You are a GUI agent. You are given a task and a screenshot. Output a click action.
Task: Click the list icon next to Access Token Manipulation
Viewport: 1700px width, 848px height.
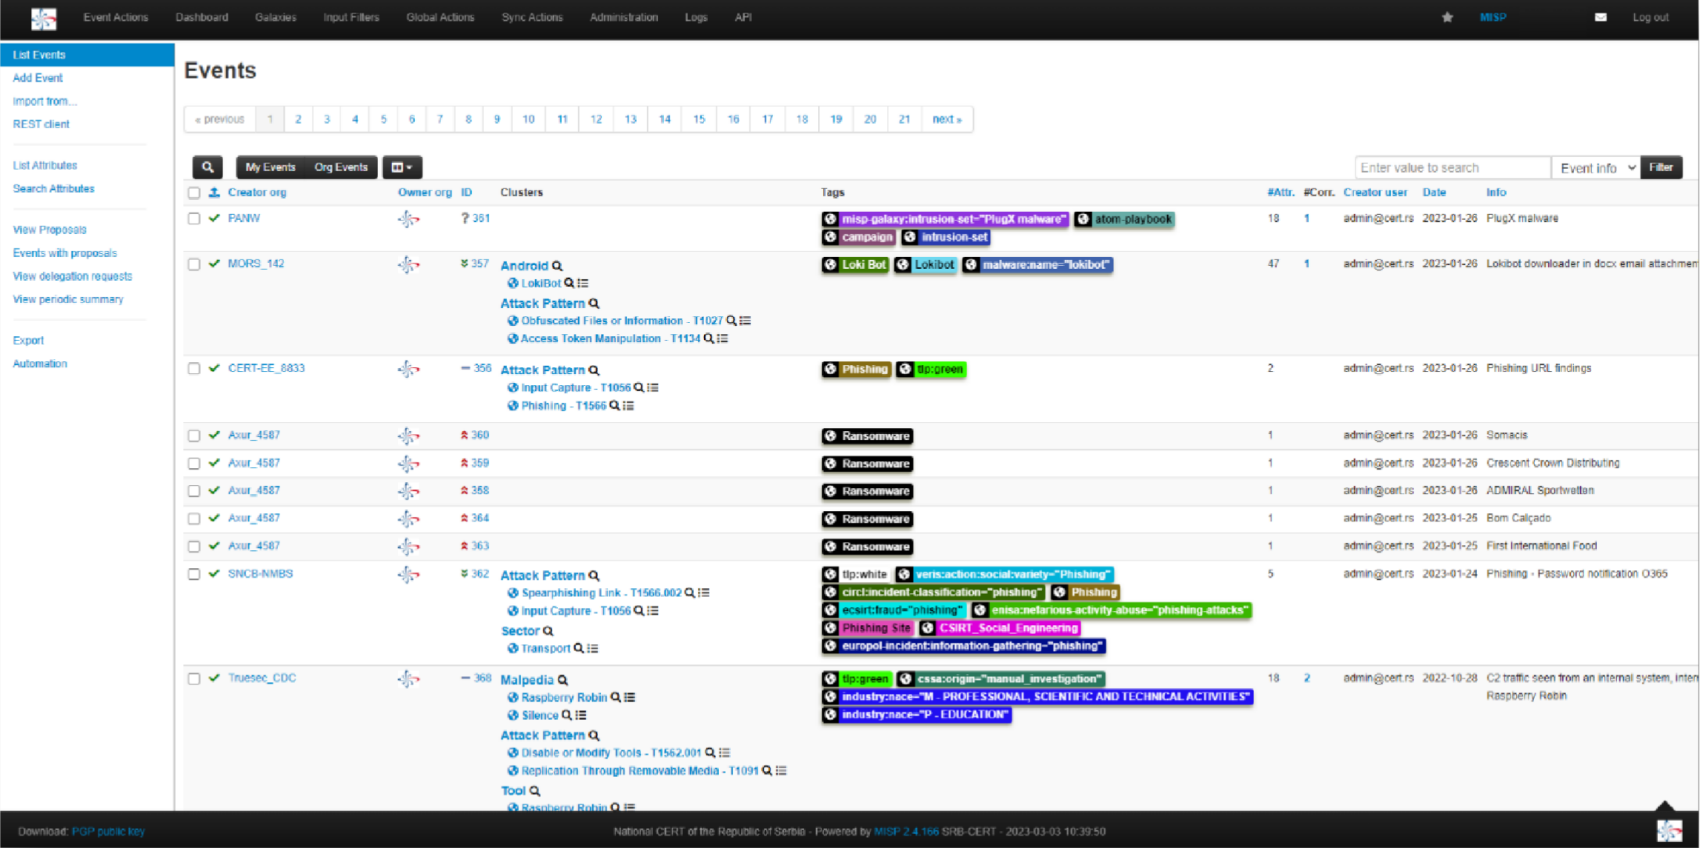click(722, 339)
